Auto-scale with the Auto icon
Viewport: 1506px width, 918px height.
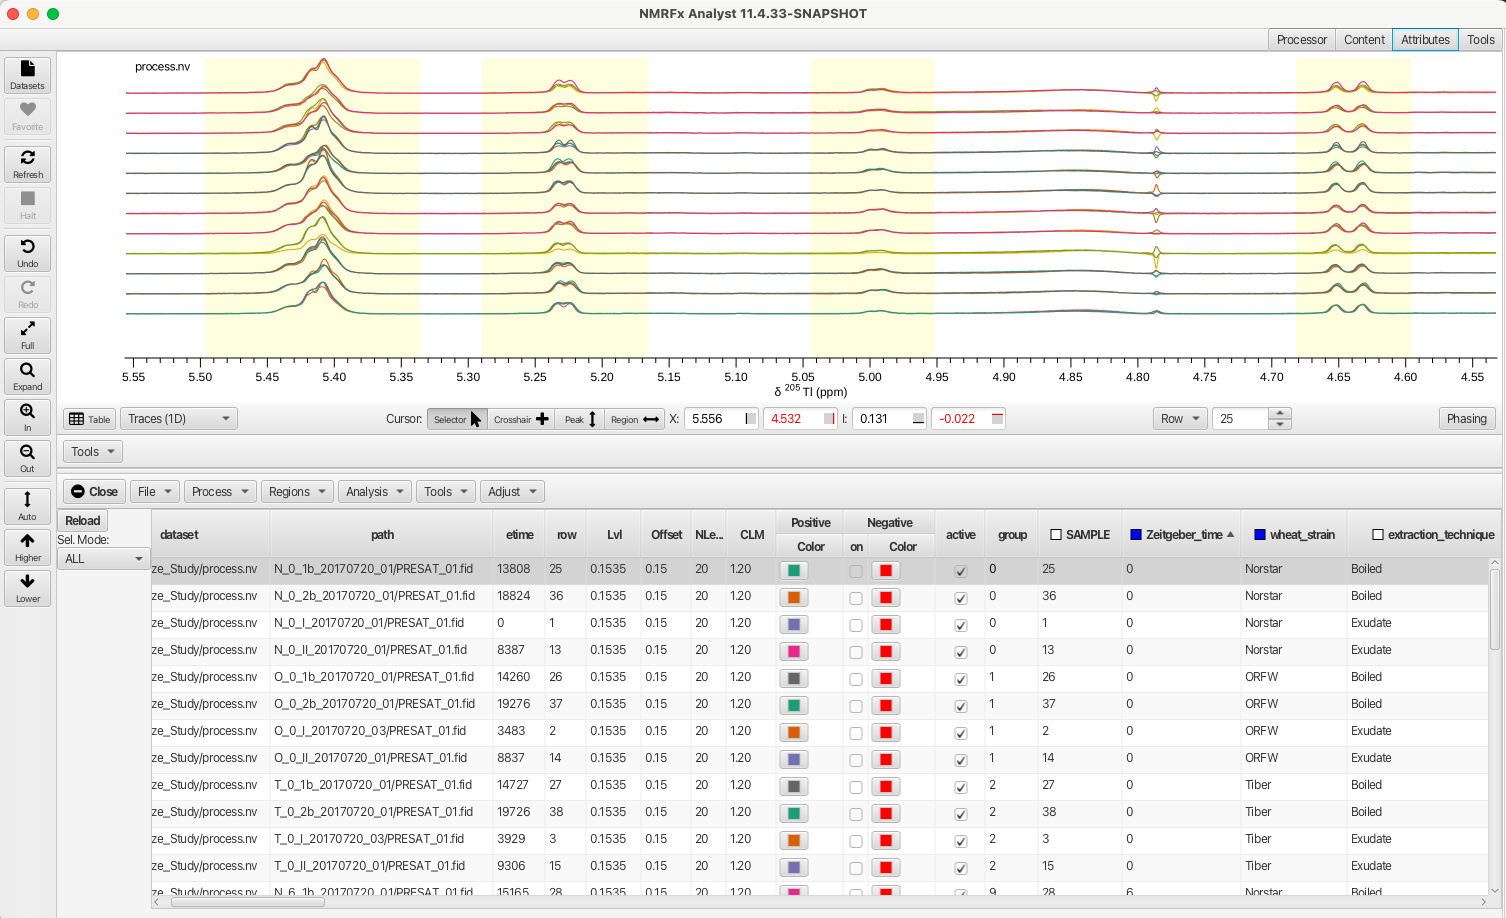coord(28,505)
